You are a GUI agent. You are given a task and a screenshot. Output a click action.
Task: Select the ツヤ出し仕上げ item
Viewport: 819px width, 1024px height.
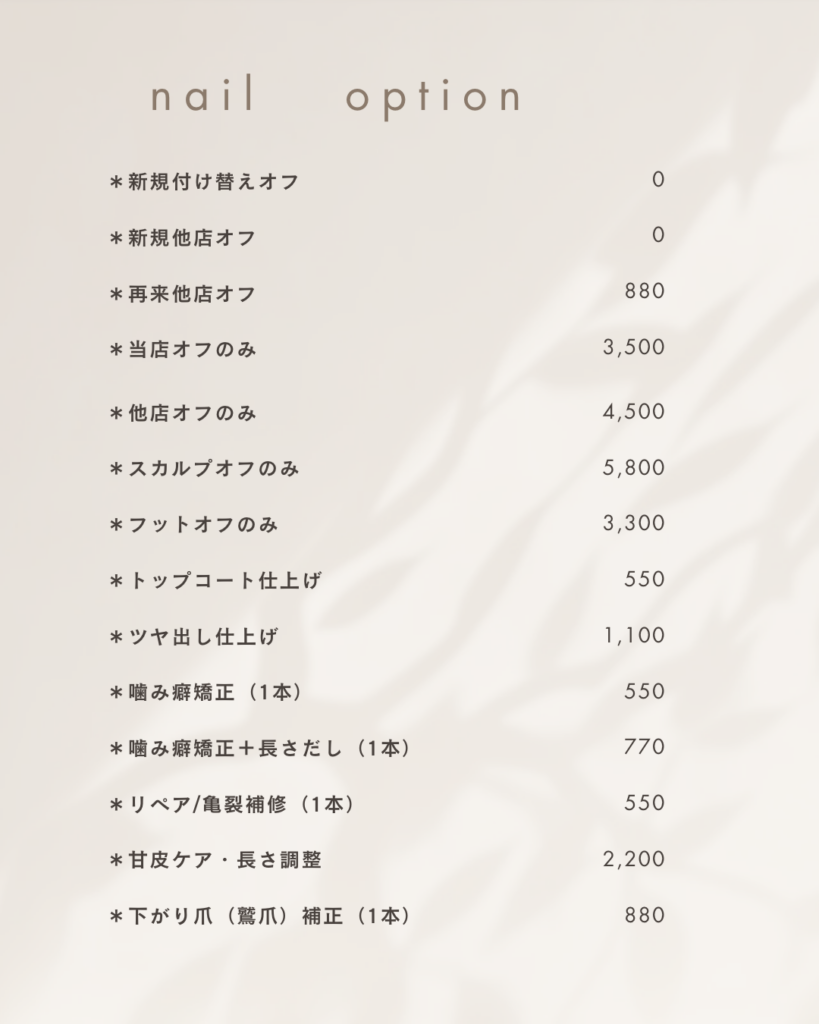[x=194, y=637]
